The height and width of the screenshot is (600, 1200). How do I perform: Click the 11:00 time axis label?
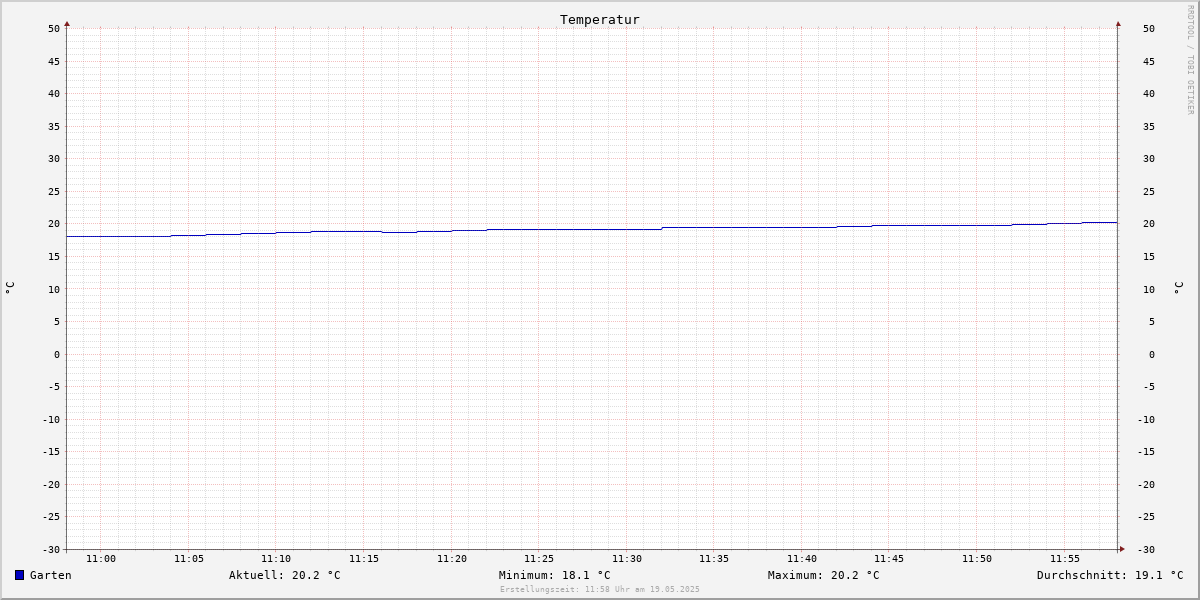tap(101, 559)
